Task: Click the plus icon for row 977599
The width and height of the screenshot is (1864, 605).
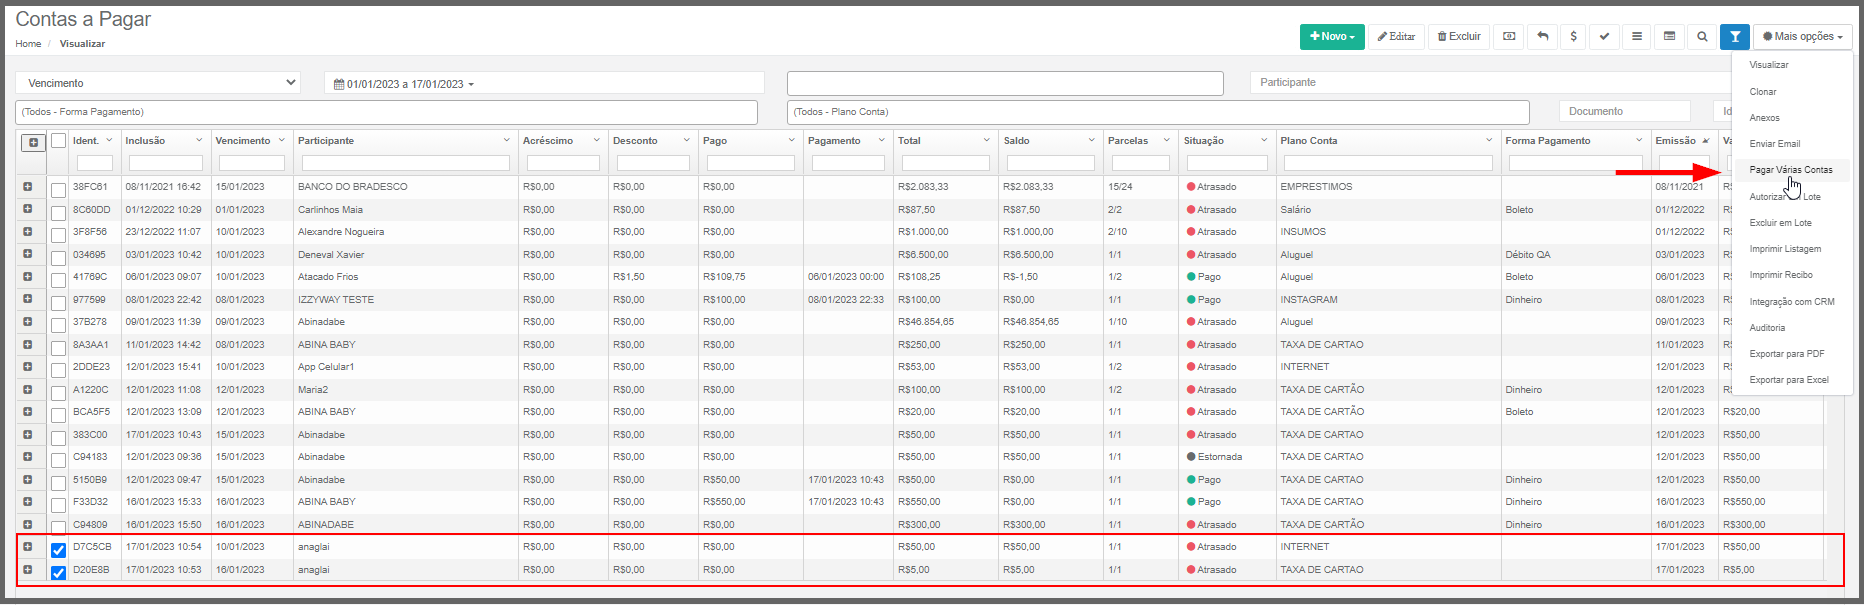Action: (28, 299)
